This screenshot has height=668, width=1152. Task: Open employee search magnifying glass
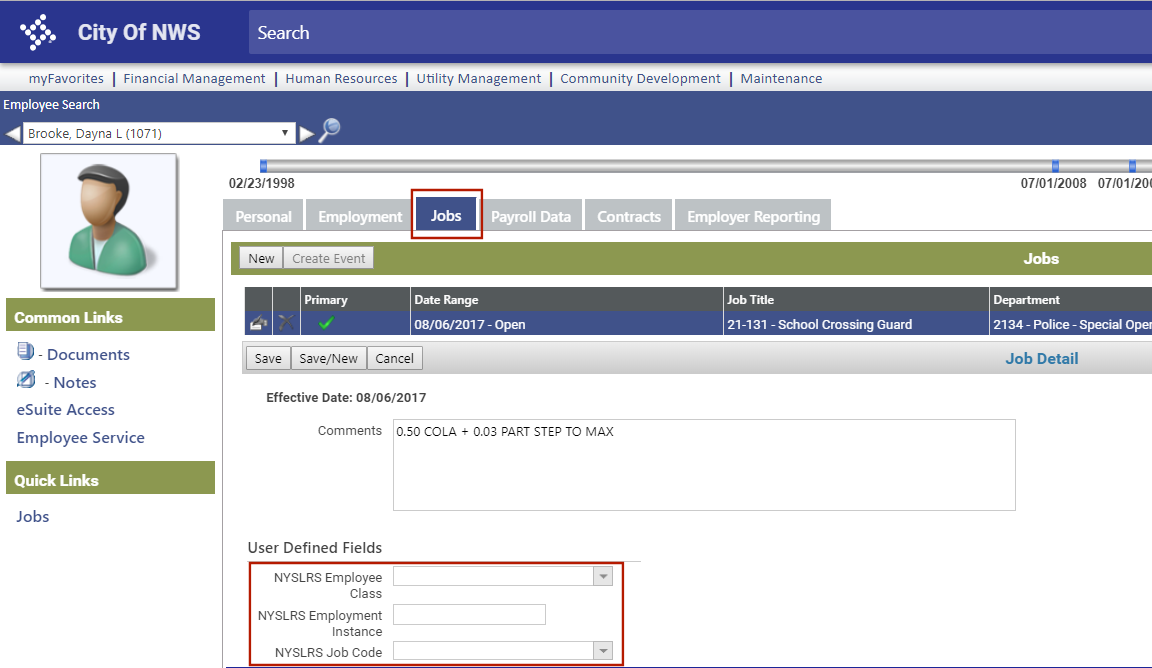click(x=329, y=131)
